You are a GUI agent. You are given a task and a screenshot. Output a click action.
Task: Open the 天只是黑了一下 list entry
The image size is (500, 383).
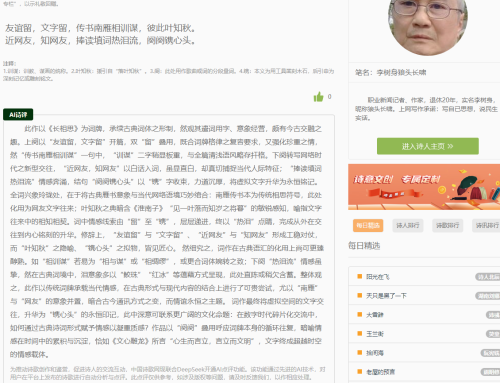point(386,296)
